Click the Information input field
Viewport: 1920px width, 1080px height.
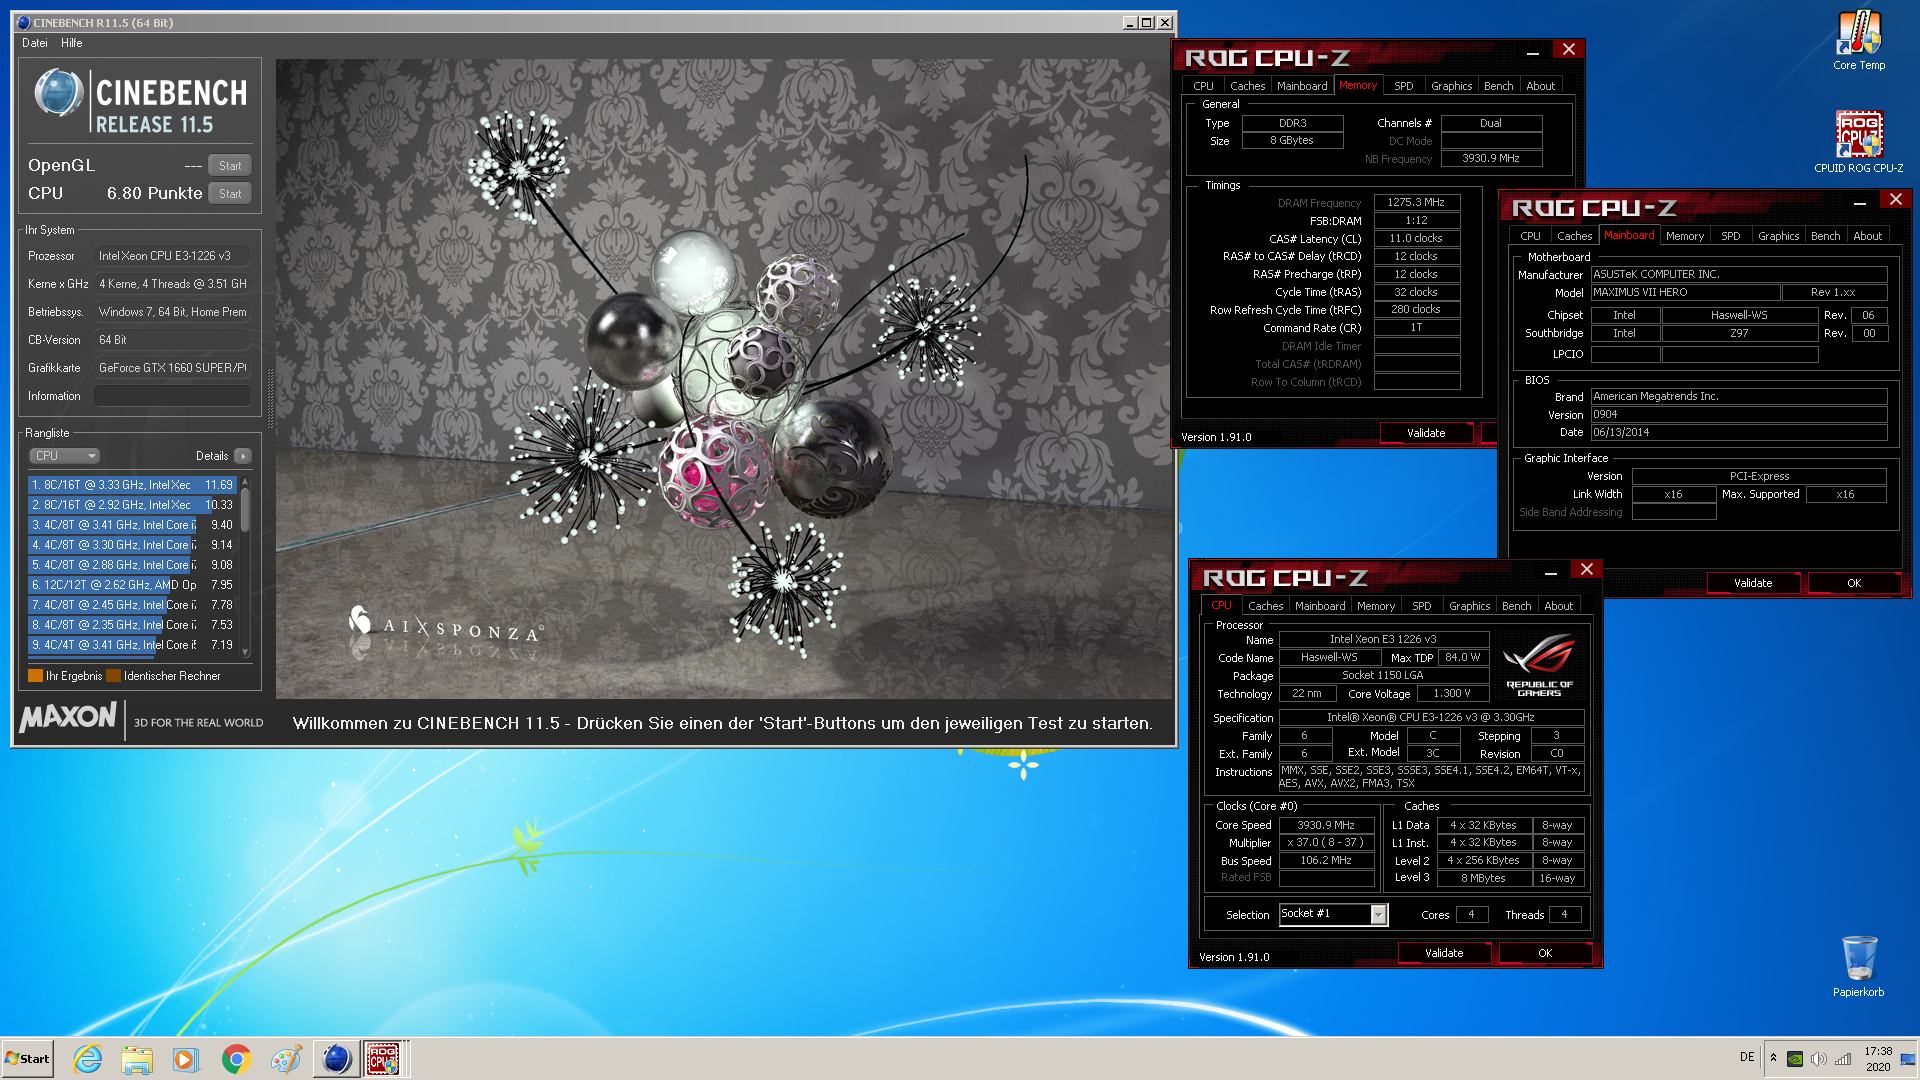172,396
